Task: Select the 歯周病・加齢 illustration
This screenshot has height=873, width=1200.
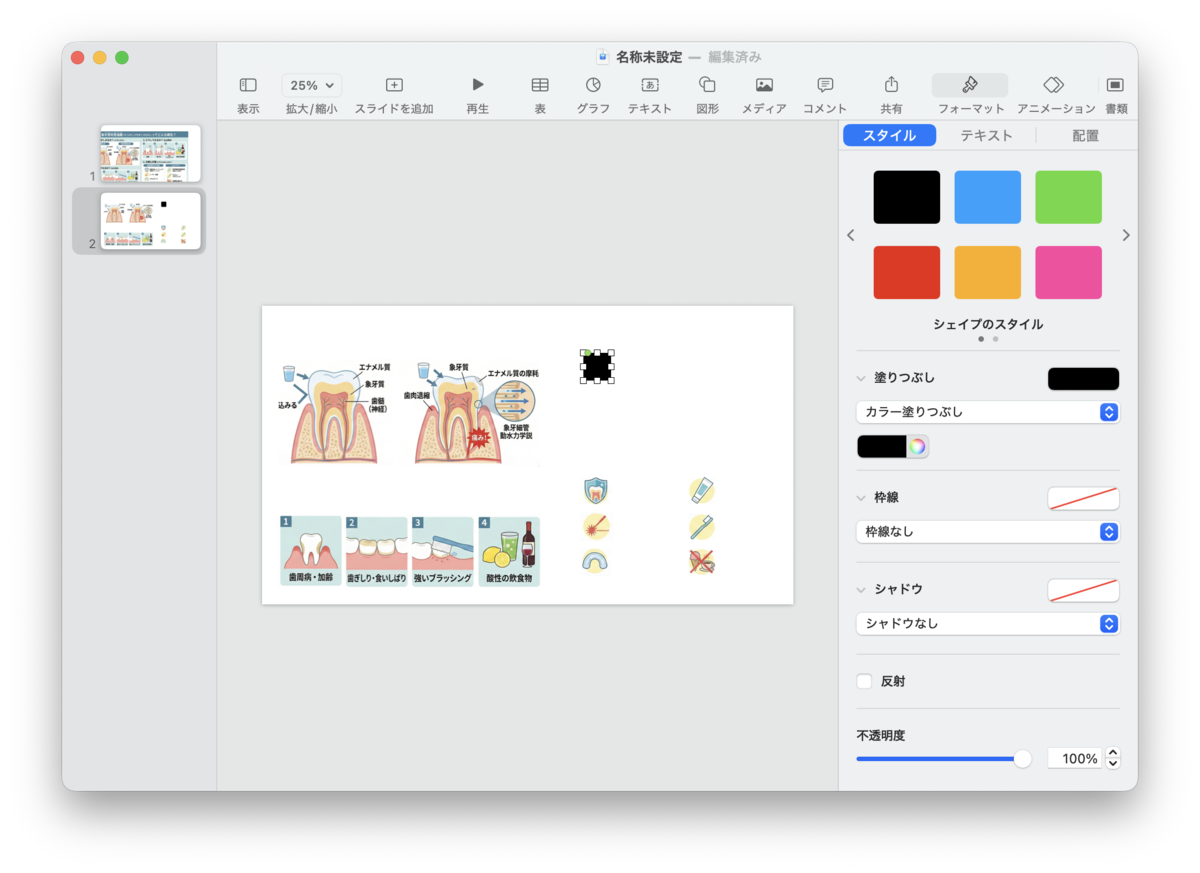Action: [x=310, y=551]
